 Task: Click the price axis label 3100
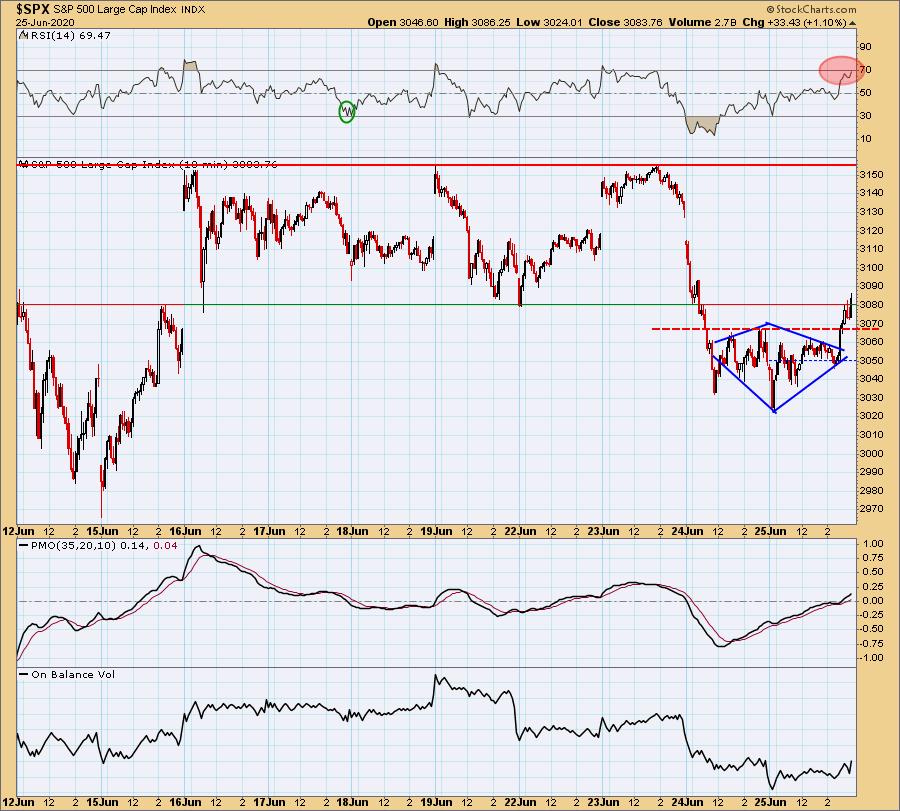pyautogui.click(x=871, y=267)
